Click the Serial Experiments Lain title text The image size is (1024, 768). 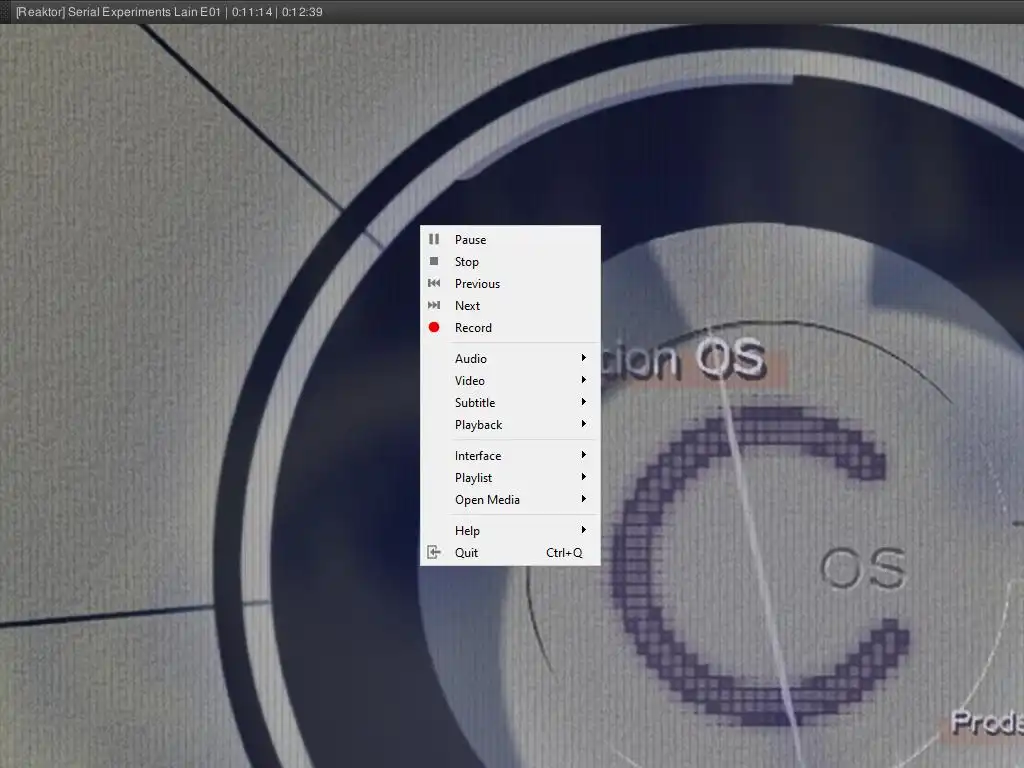coord(133,12)
